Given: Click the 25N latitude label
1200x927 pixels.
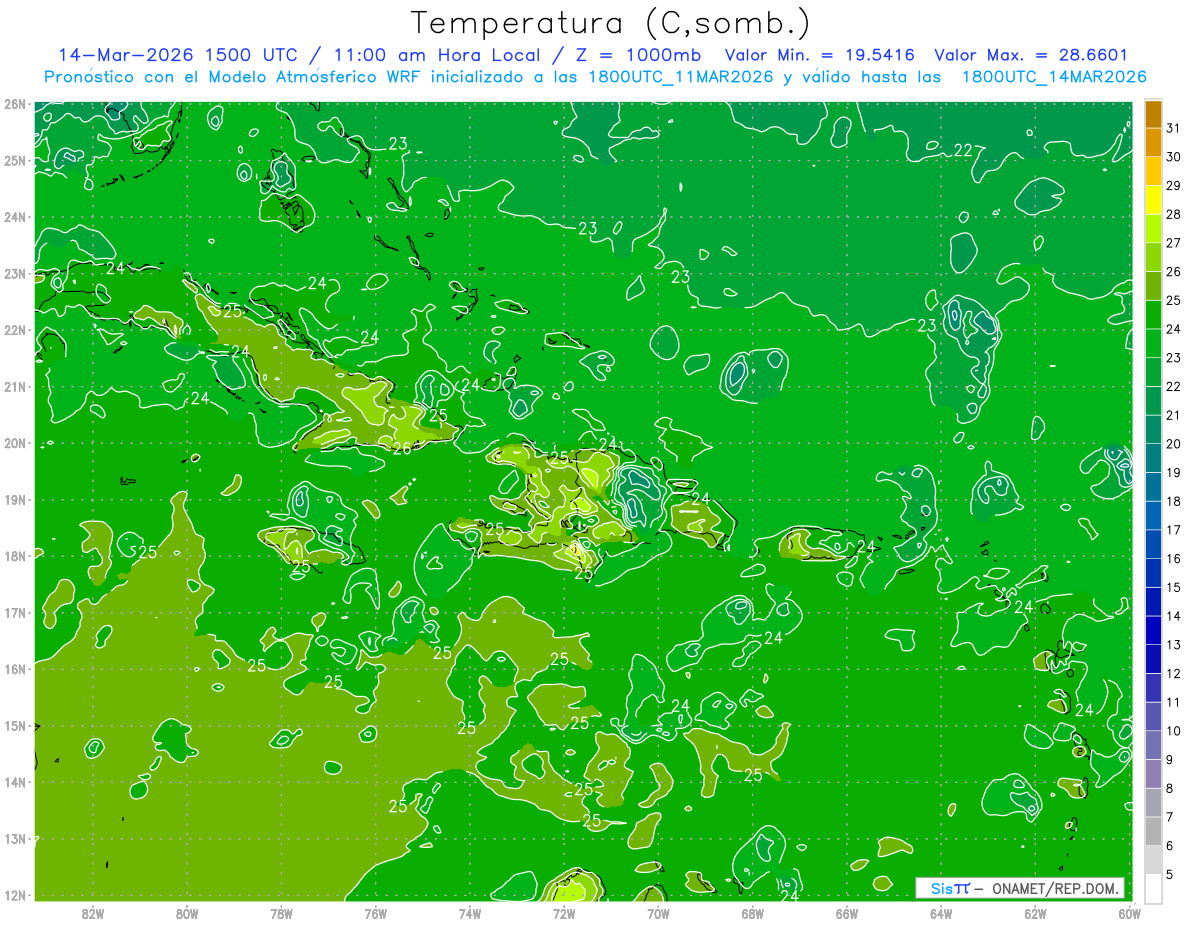Looking at the screenshot, I should click(x=14, y=160).
